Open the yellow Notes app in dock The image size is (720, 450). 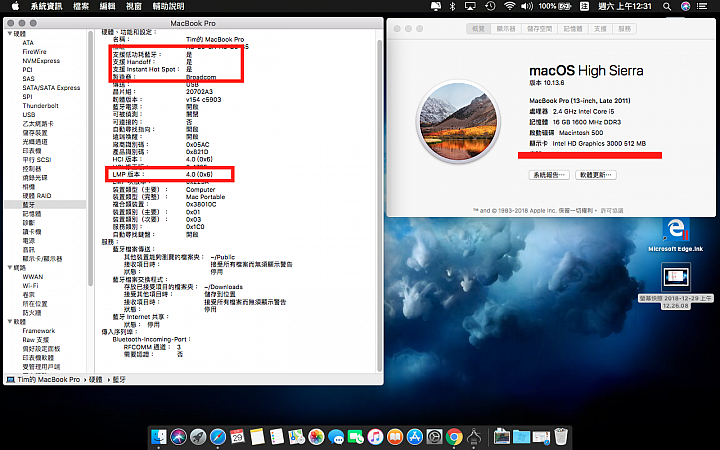click(257, 436)
